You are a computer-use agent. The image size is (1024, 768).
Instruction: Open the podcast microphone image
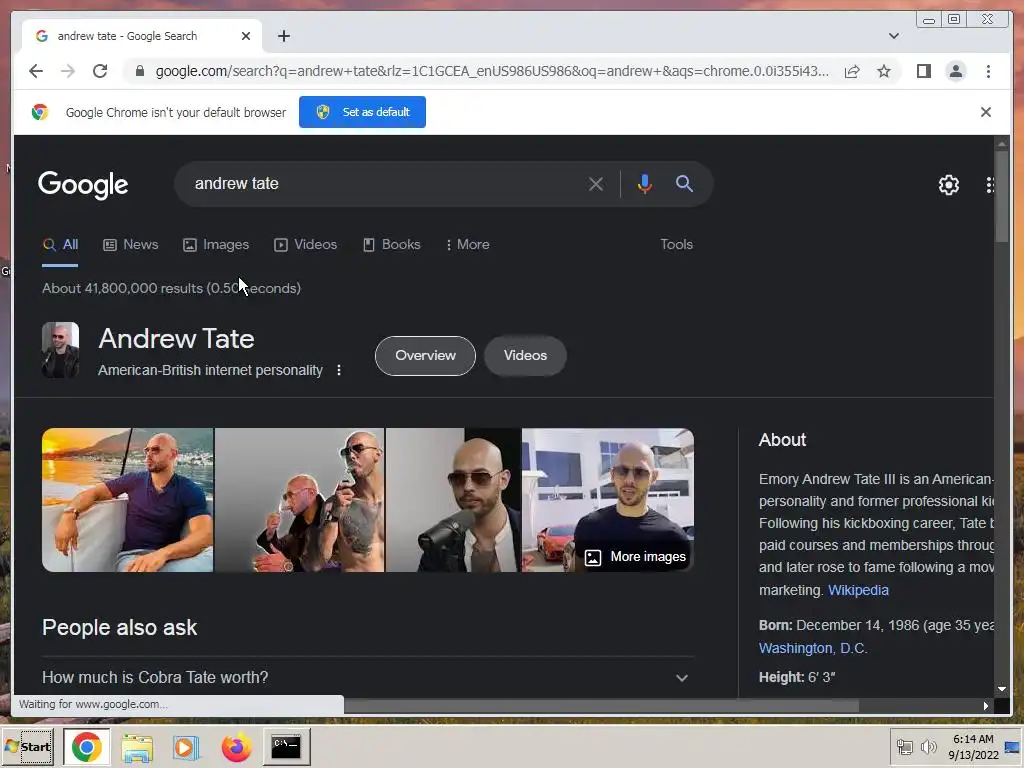[453, 500]
